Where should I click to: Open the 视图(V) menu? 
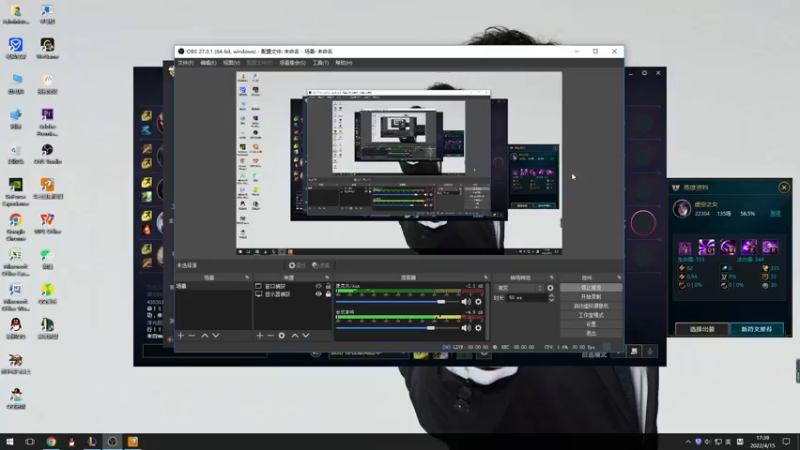[x=231, y=63]
